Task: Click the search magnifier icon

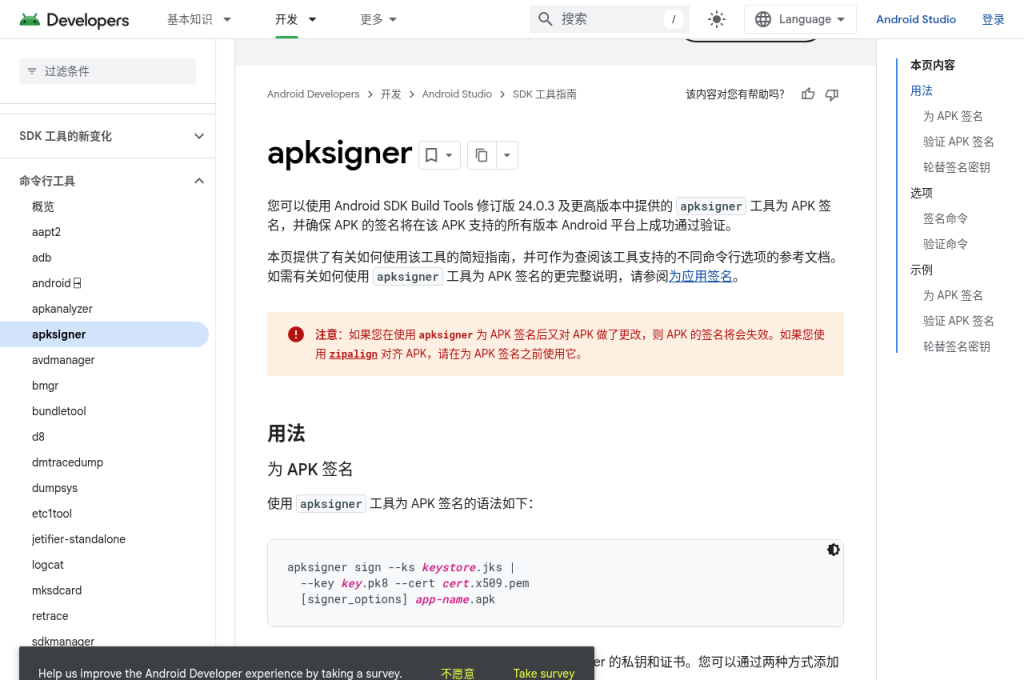Action: pos(545,19)
